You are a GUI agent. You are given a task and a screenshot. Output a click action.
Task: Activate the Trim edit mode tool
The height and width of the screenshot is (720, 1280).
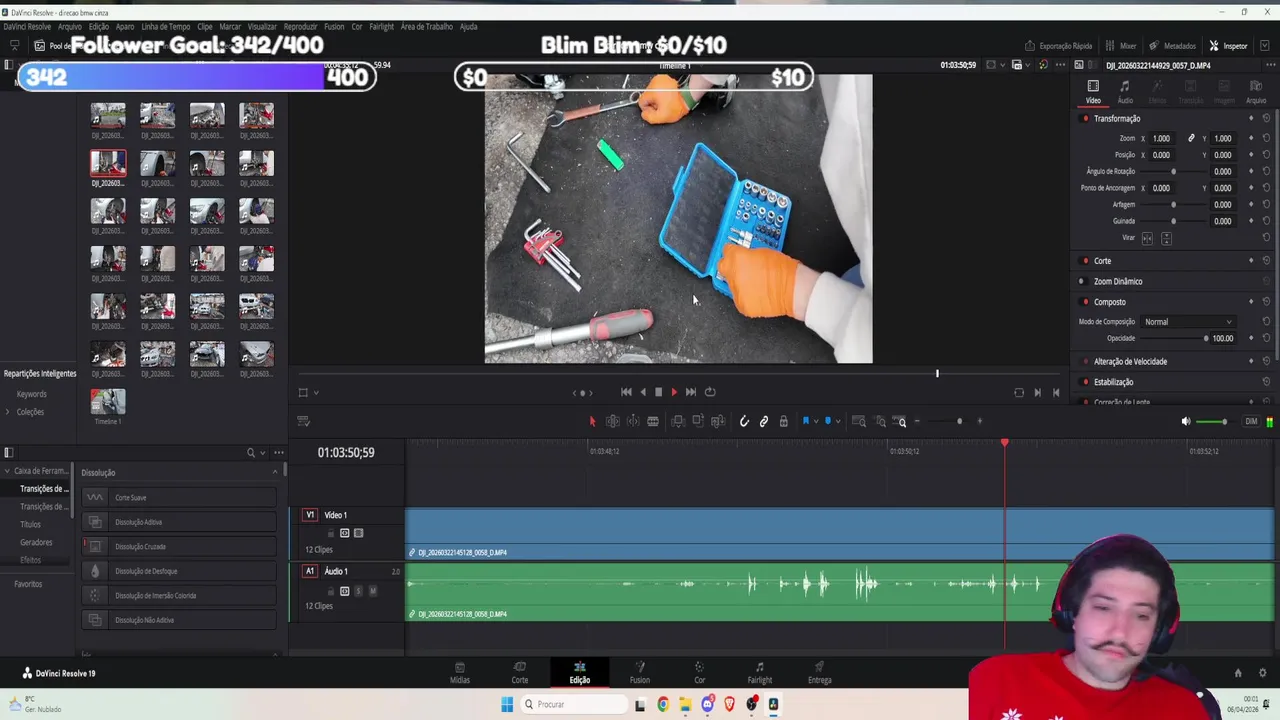click(613, 422)
